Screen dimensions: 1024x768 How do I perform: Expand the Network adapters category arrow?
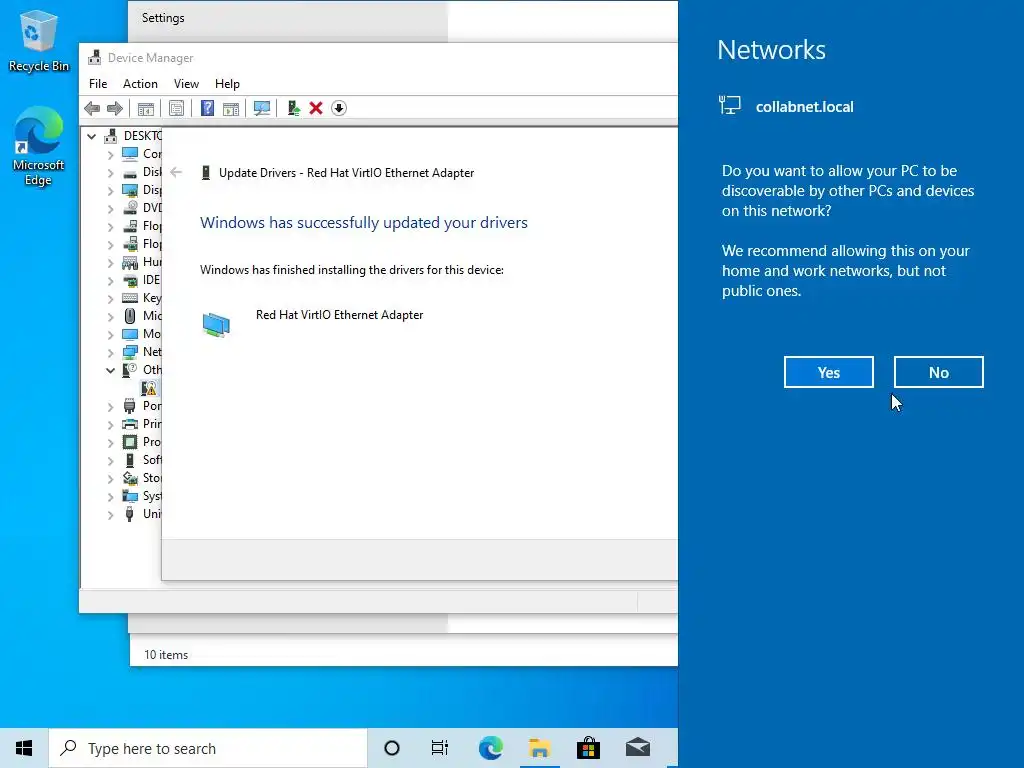[x=110, y=352]
